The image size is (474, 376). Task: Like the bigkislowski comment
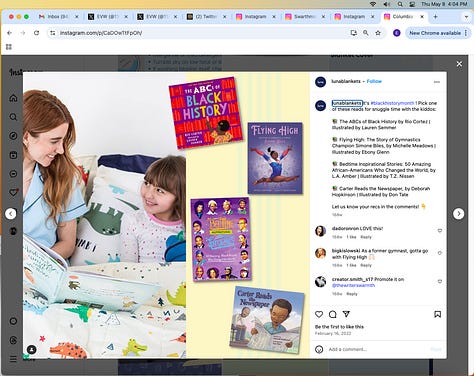point(440,253)
